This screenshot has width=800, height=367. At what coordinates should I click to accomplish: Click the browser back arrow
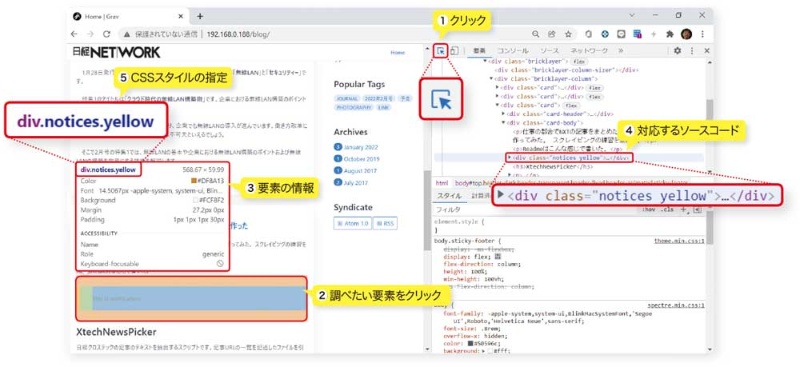(75, 34)
